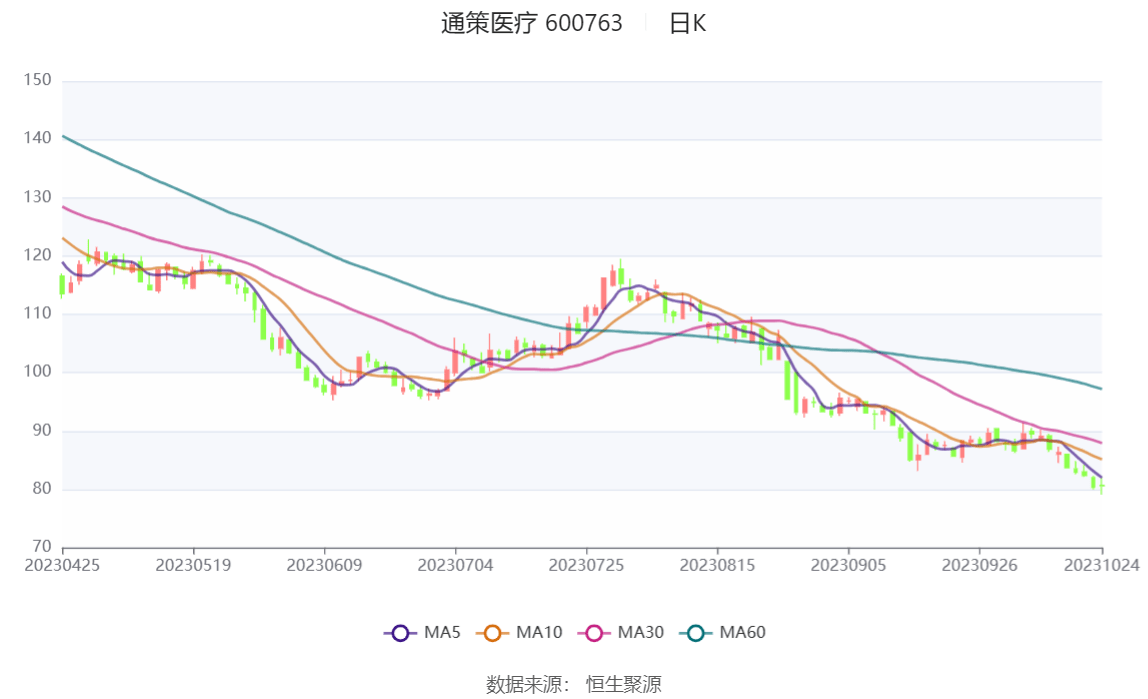
Task: Select the 20230609 date axis label
Action: pos(324,565)
